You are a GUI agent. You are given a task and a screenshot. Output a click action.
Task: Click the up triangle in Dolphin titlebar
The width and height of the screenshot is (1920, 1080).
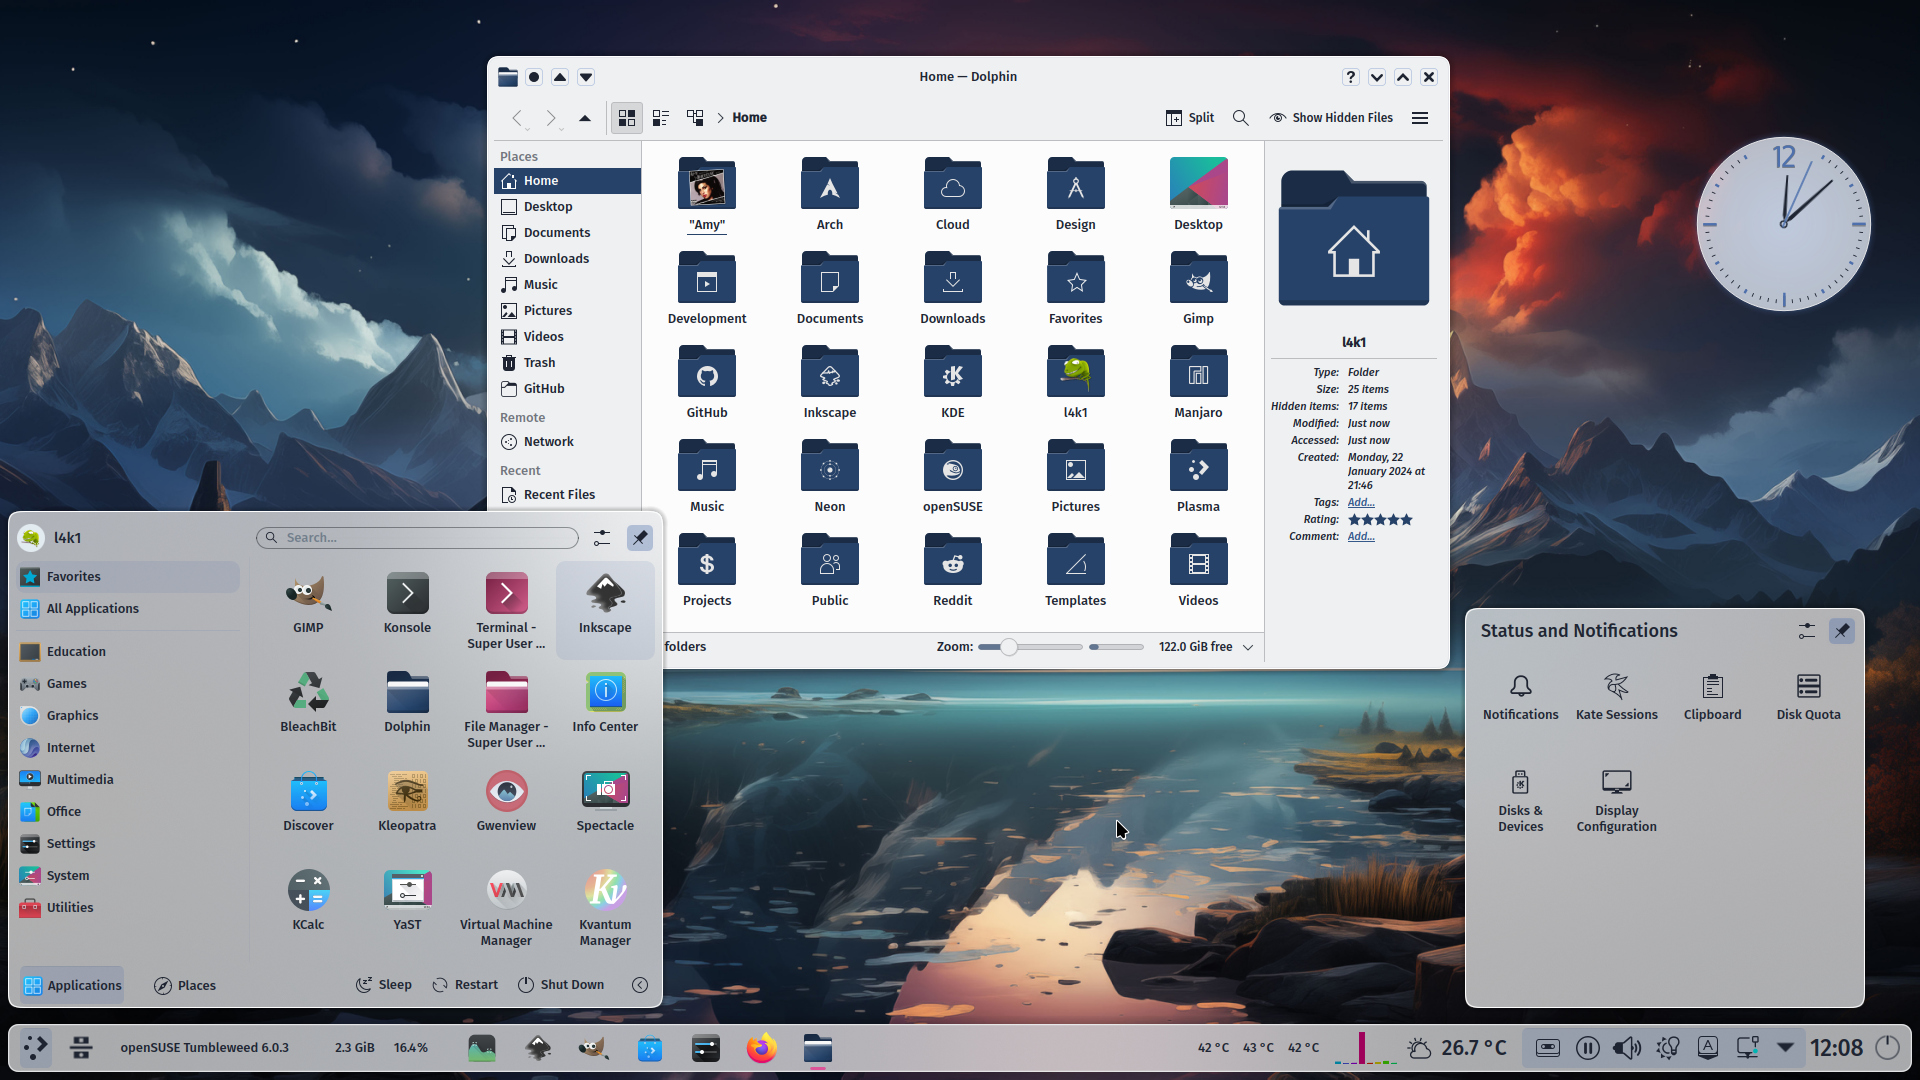(x=560, y=77)
